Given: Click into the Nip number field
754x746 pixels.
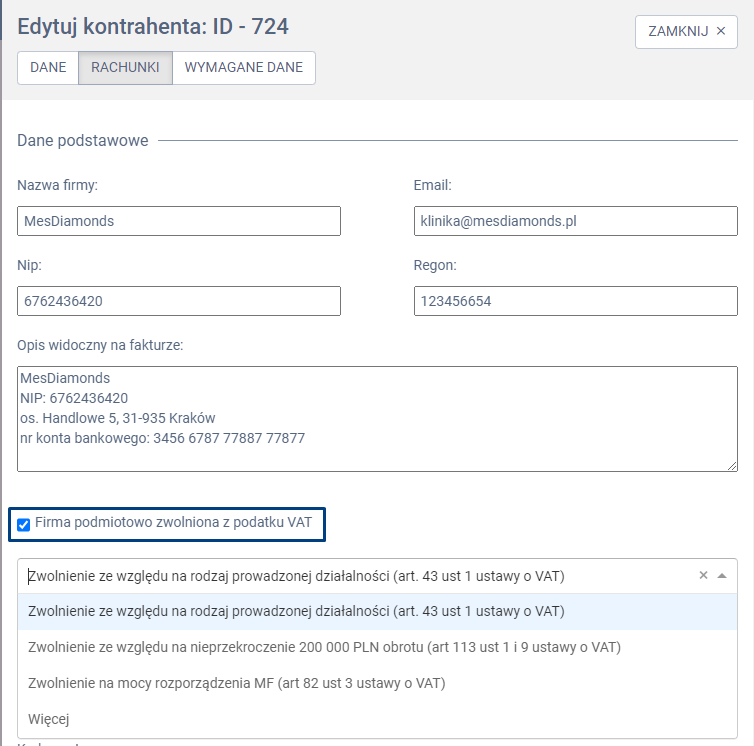Looking at the screenshot, I should [179, 301].
